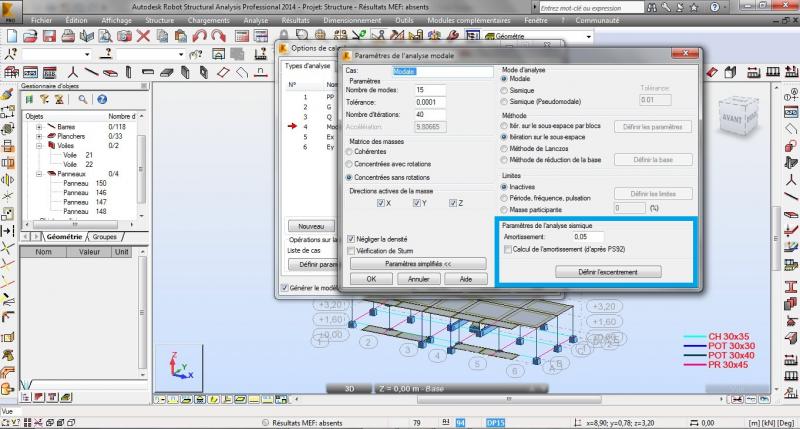Open the node selection dropdown
The width and height of the screenshot is (800, 429).
[87, 54]
